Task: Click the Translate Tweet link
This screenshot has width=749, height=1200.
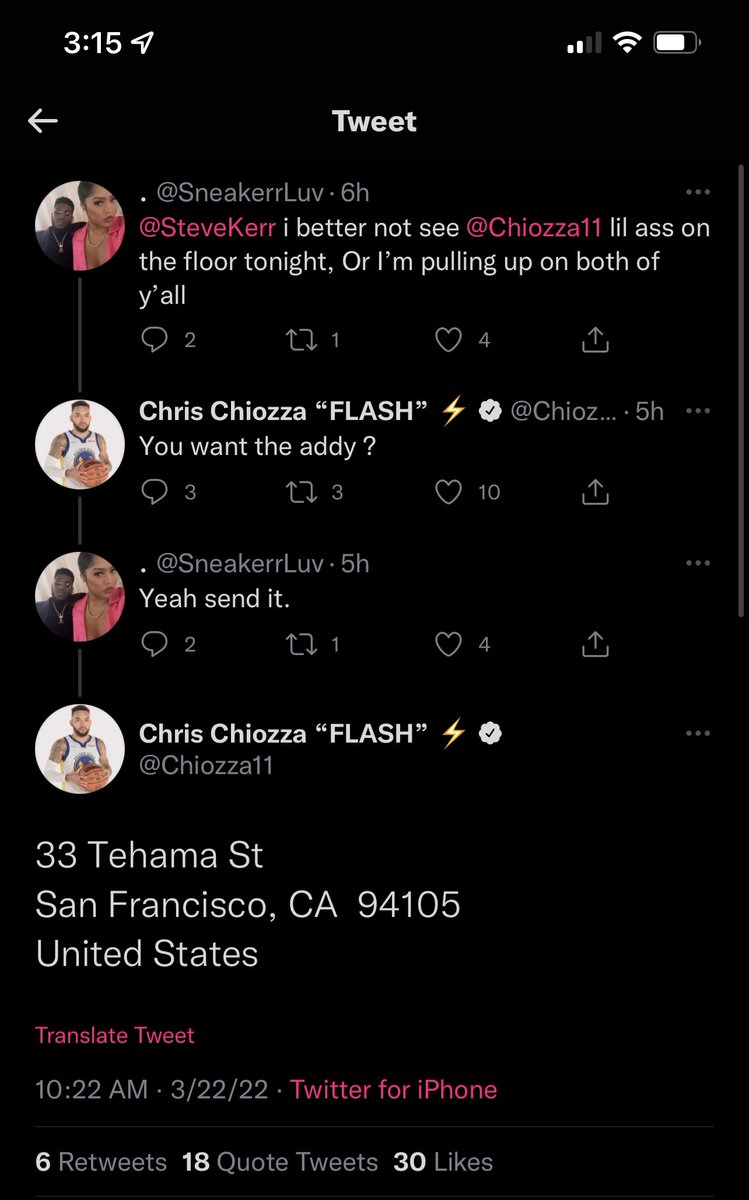Action: [x=115, y=1035]
